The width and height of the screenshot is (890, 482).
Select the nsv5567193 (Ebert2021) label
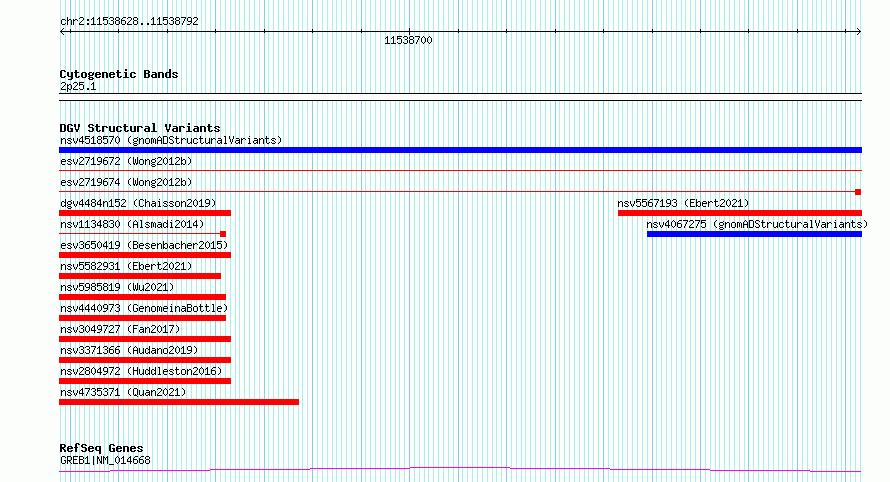pyautogui.click(x=683, y=203)
